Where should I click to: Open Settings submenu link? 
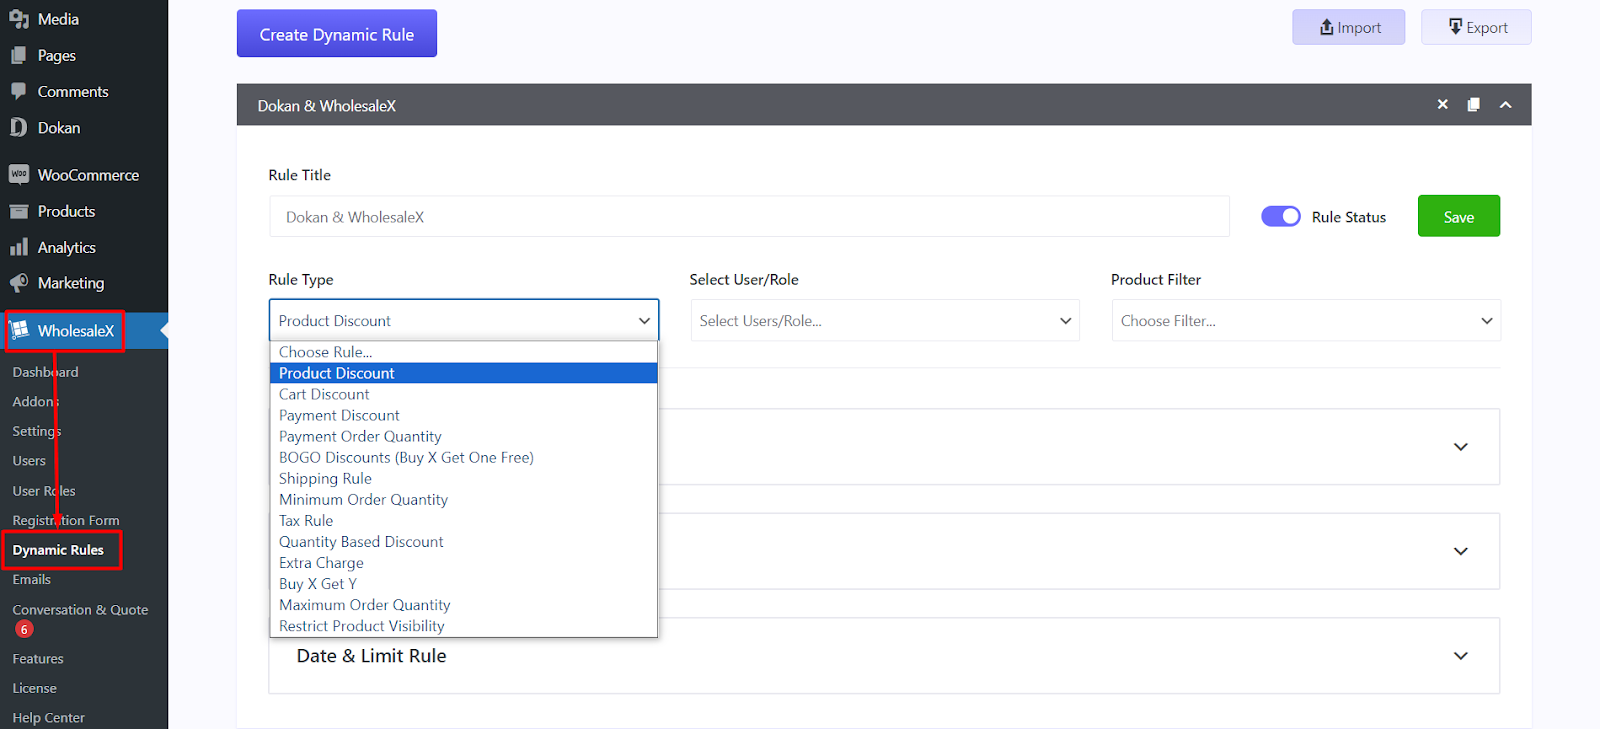[x=37, y=431]
